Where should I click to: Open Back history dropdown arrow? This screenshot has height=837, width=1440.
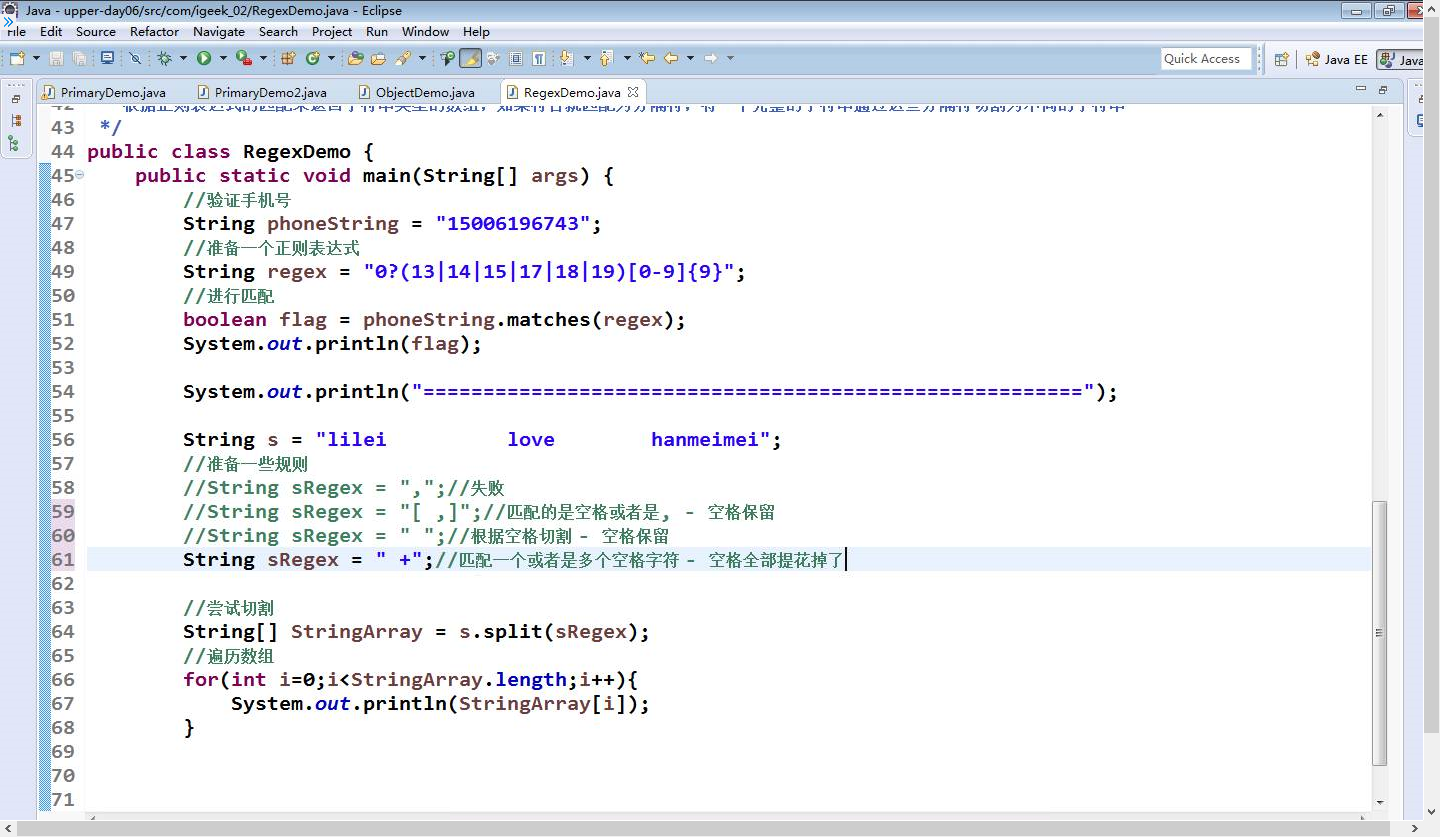690,58
